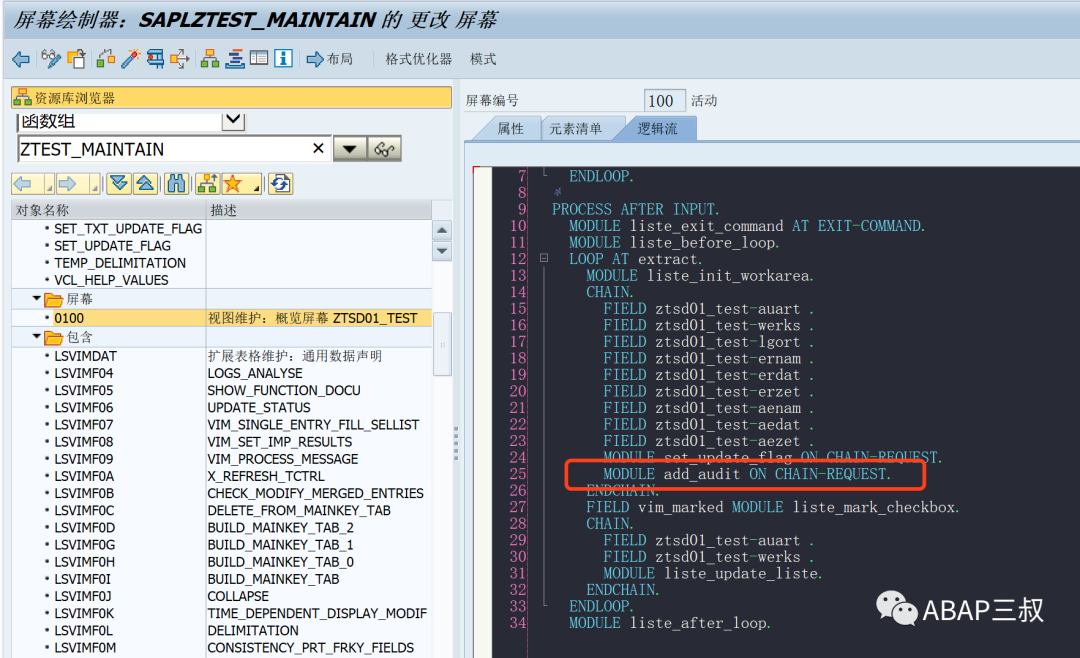Click the blue information icon
This screenshot has width=1080, height=658.
coord(283,59)
